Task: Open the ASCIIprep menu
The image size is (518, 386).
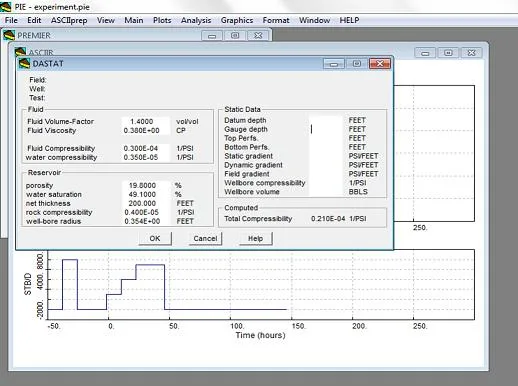Action: [x=69, y=20]
